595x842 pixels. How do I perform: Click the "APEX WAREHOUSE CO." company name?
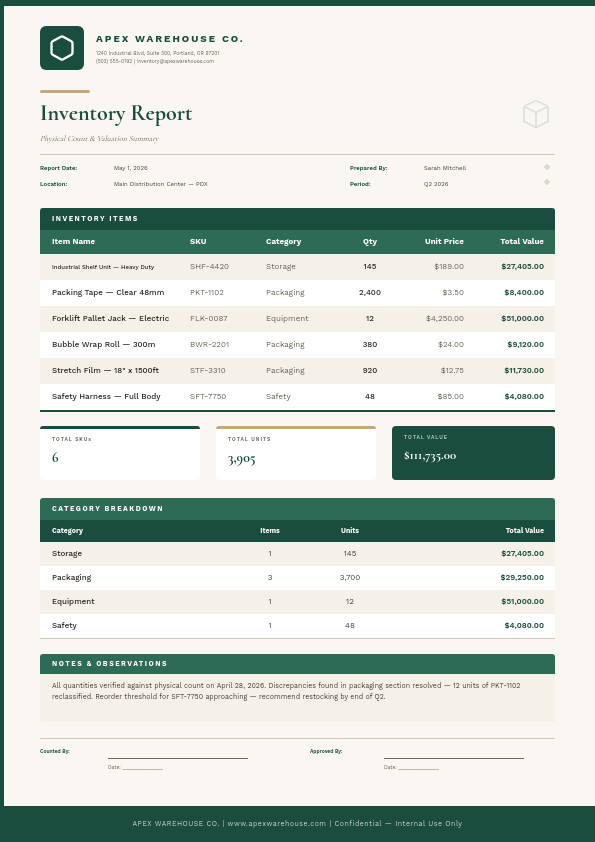(x=170, y=39)
